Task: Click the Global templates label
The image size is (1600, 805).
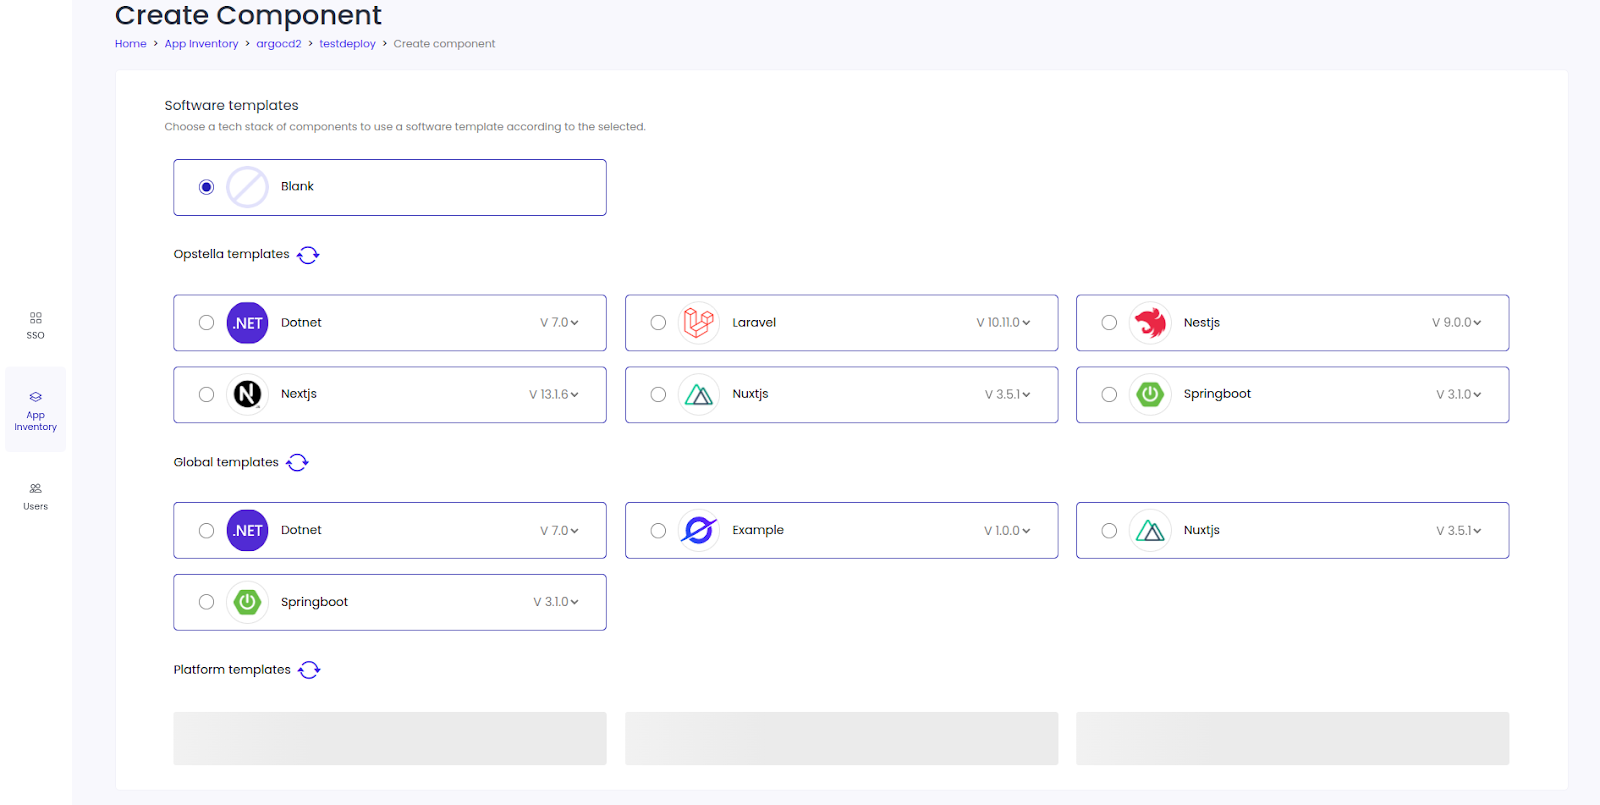Action: pos(226,462)
